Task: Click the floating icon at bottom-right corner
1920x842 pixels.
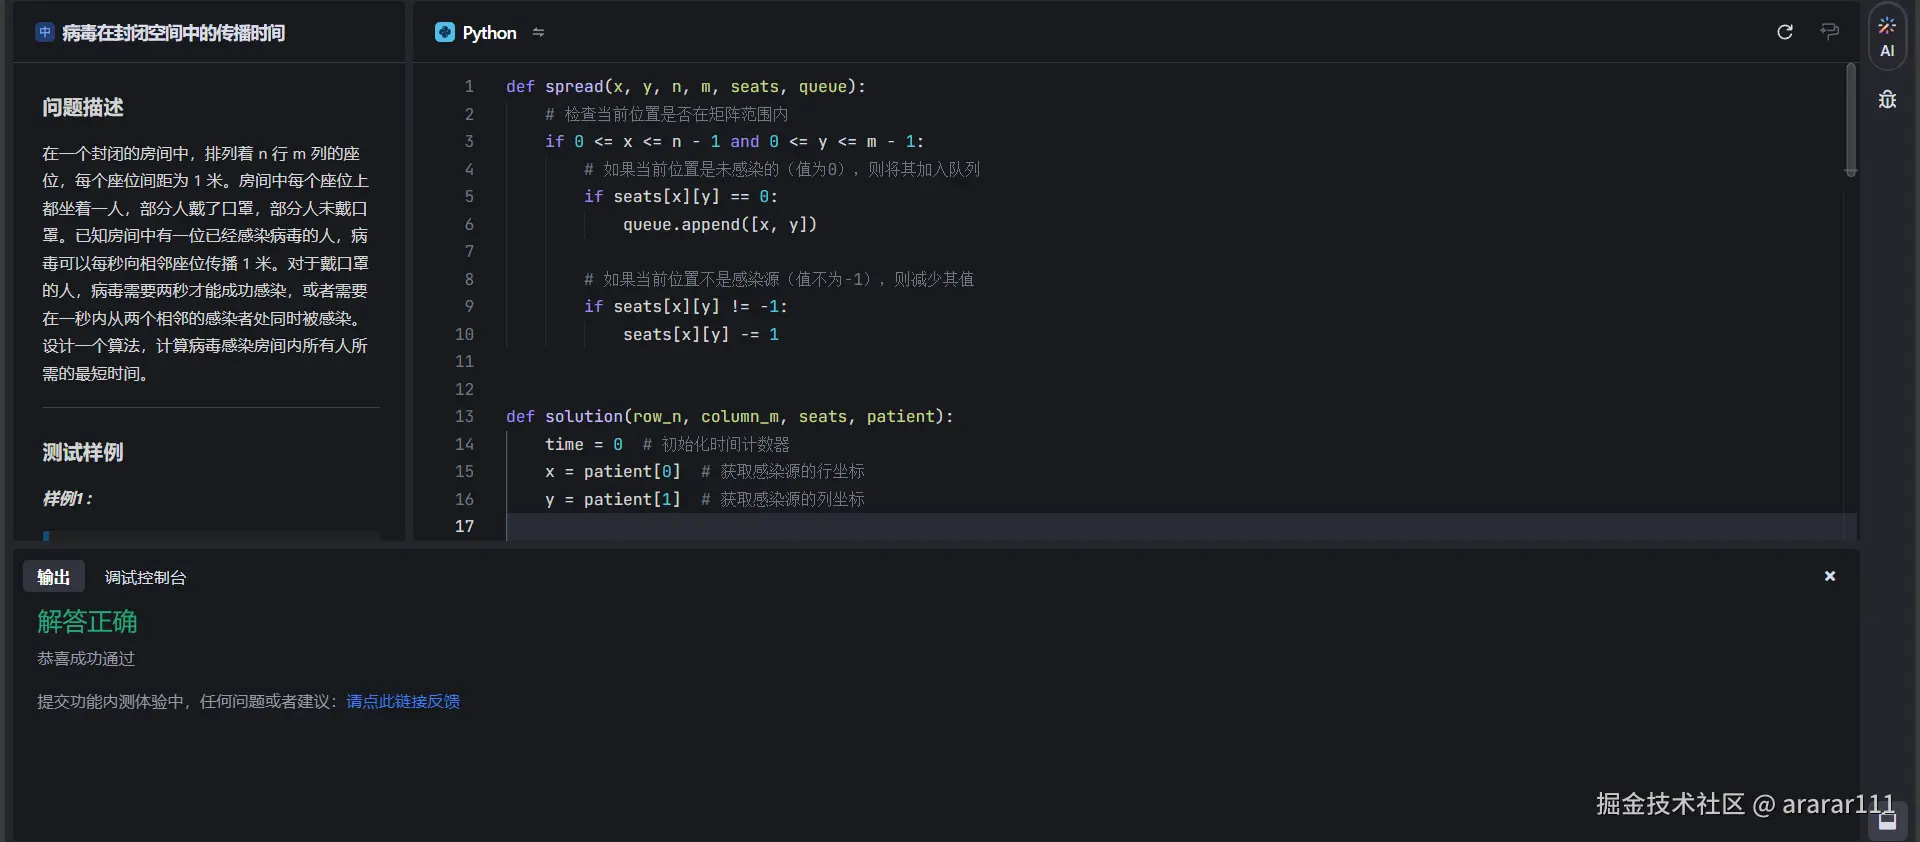Action: point(1887,821)
